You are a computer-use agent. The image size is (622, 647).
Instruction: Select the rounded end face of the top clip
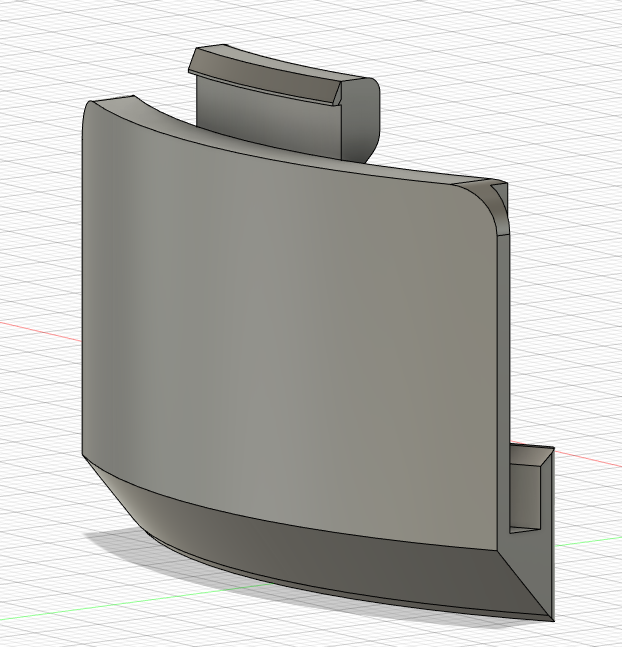pyautogui.click(x=359, y=120)
